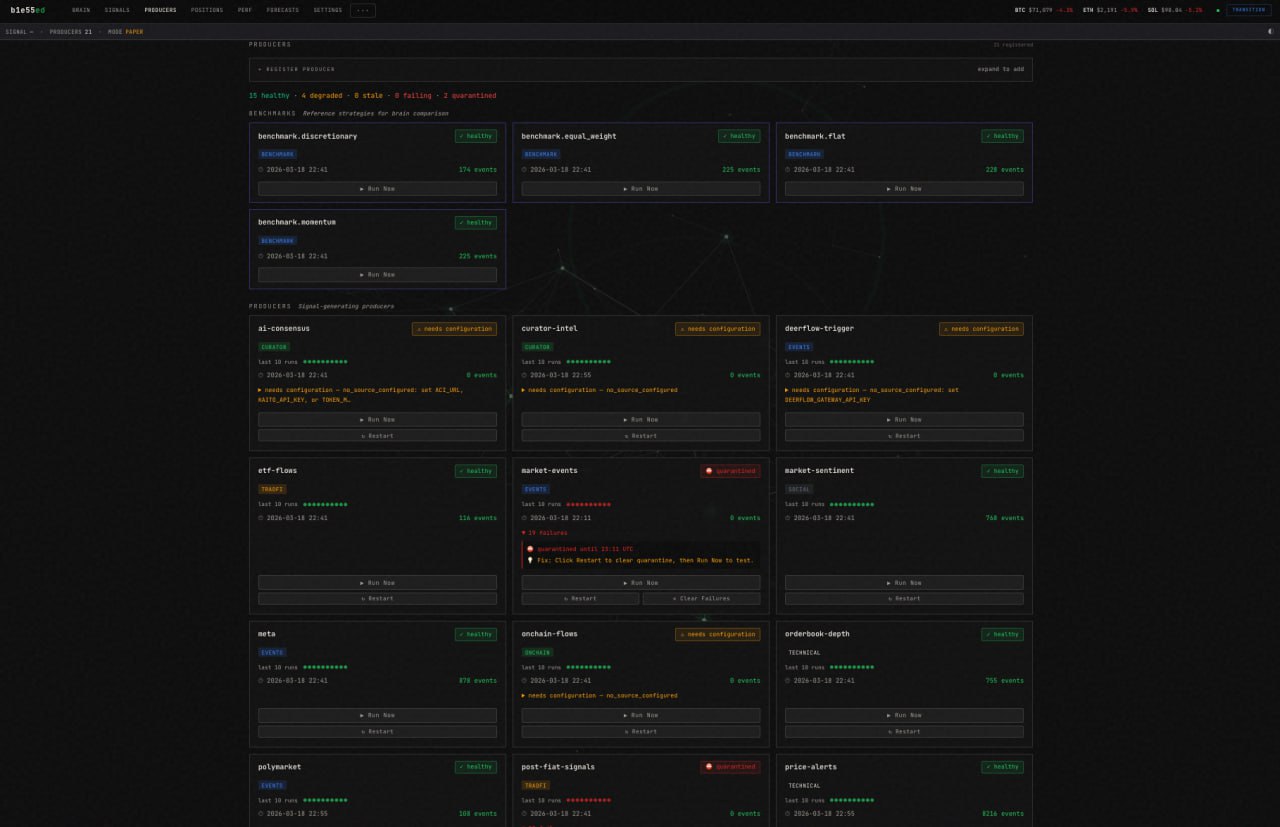Viewport: 1280px width, 827px height.
Task: Click ONCHAIN tag on onchain-flows card
Action: click(x=537, y=652)
